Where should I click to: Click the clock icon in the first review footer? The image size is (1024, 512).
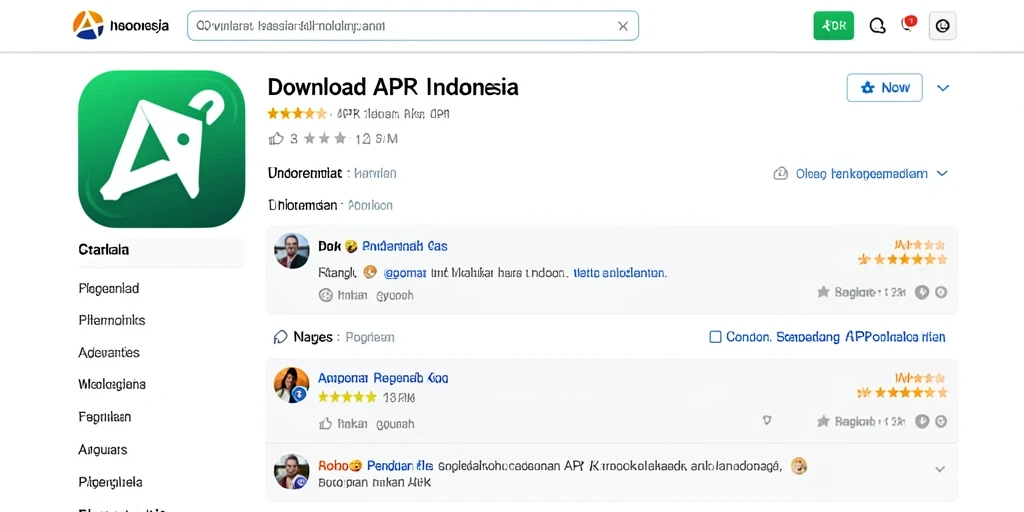pyautogui.click(x=921, y=293)
